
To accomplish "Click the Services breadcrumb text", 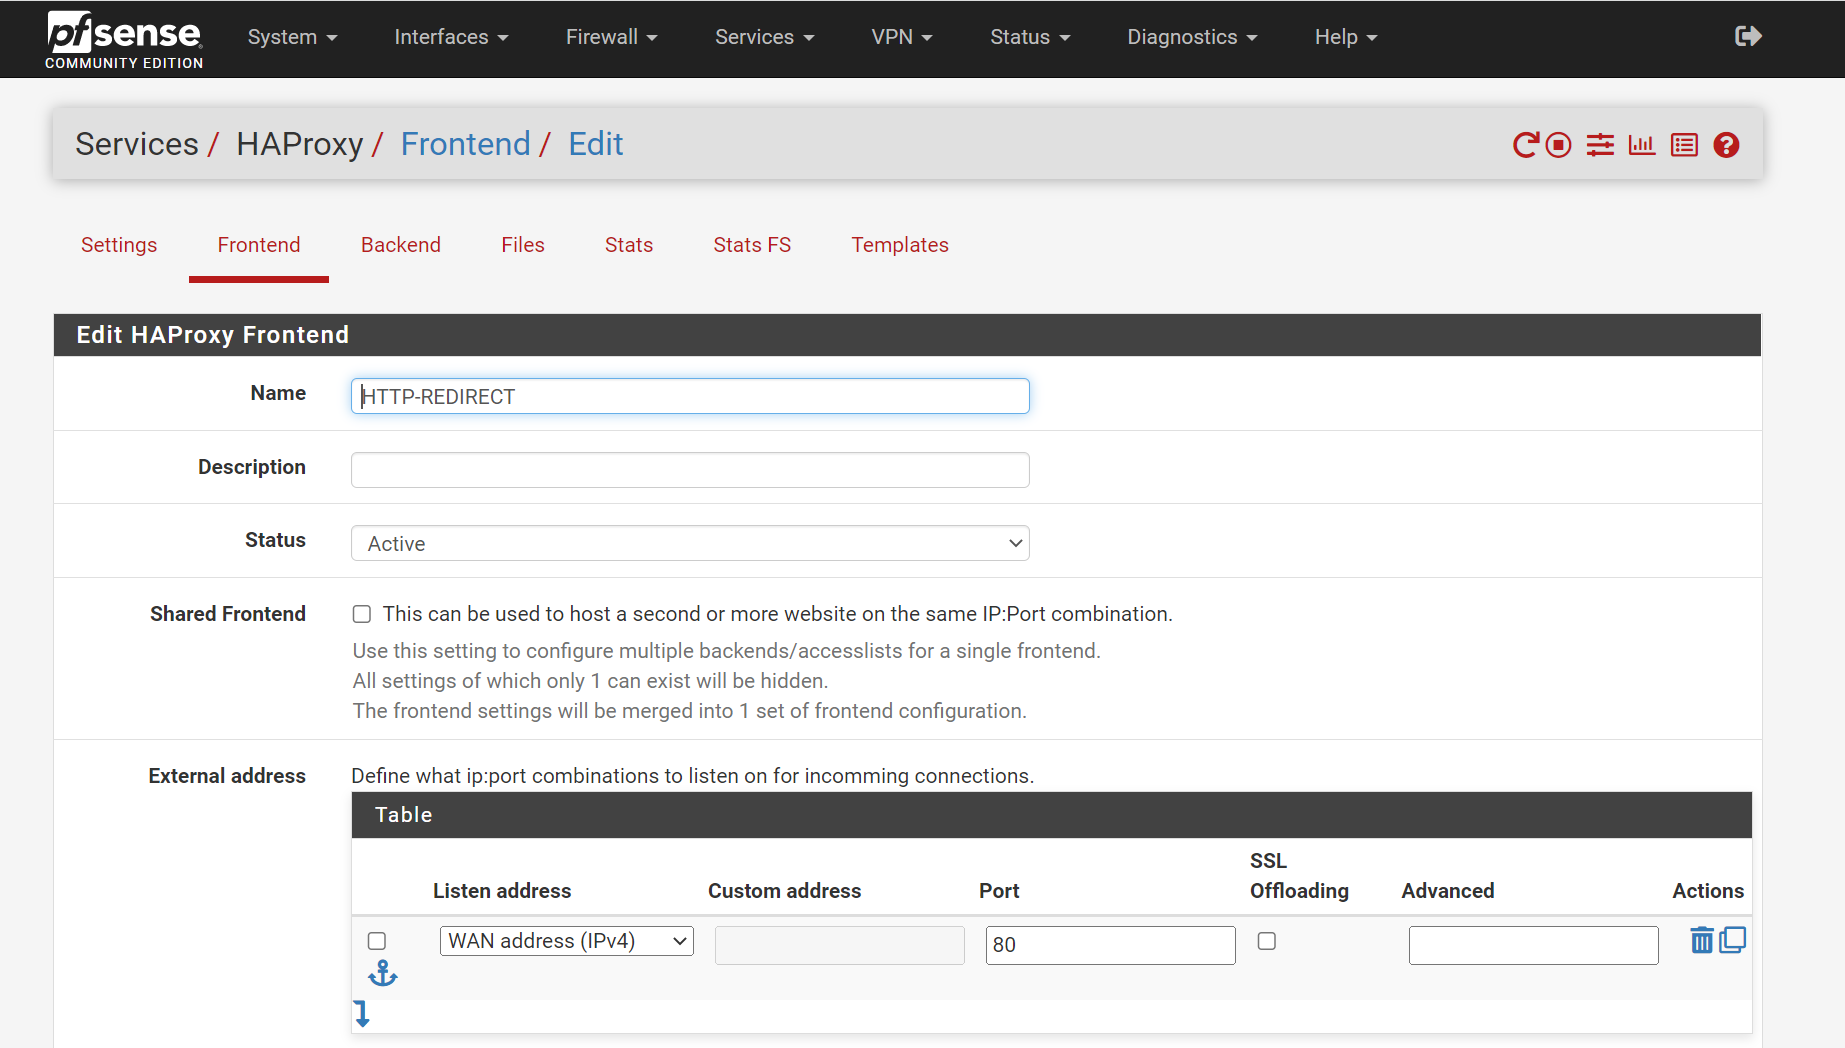I will (137, 144).
